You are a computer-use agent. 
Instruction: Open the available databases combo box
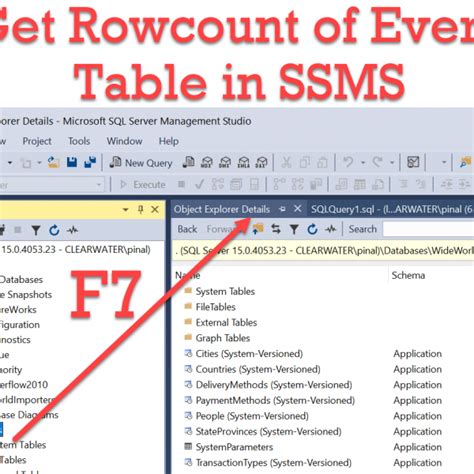(x=52, y=184)
